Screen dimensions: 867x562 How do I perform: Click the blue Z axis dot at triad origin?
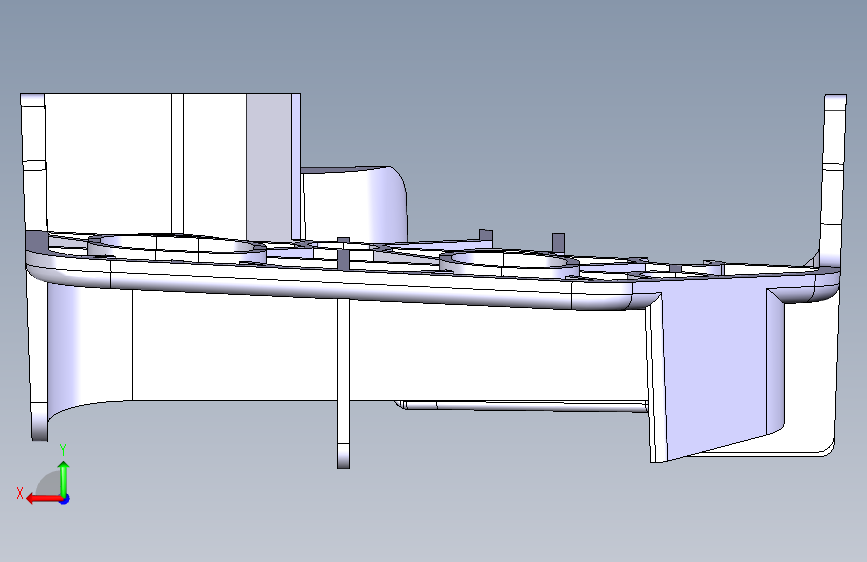point(65,499)
